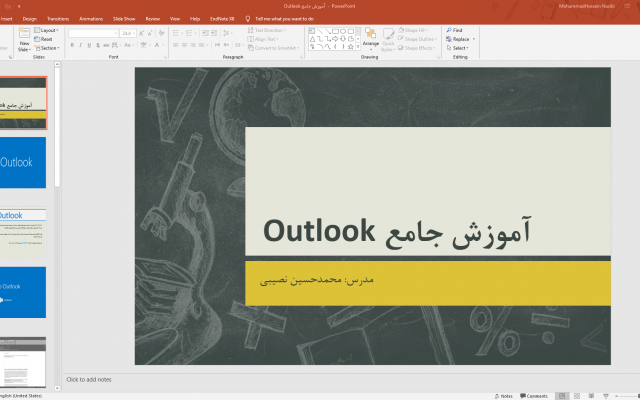Click the MohammadHossein Nasibi account name
Viewport: 640px width, 400px height.
click(x=586, y=6)
